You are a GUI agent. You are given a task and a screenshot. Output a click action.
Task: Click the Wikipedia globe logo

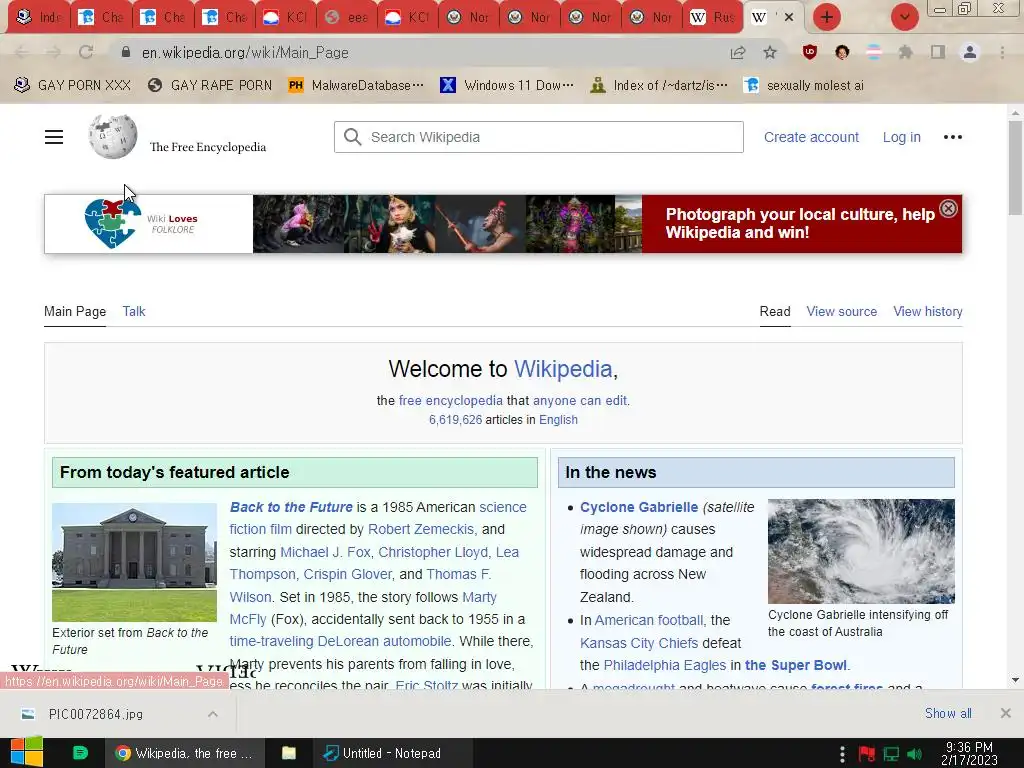[x=113, y=136]
